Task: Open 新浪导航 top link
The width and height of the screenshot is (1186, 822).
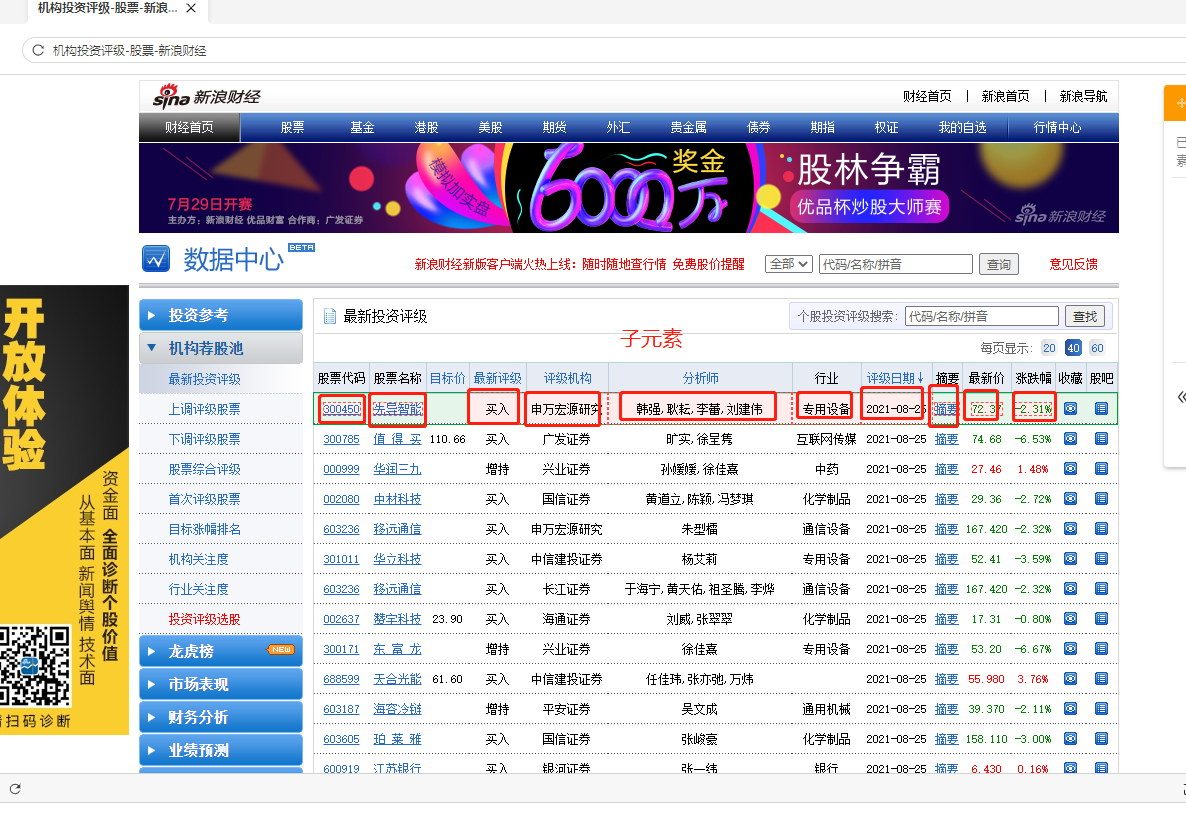Action: [1083, 96]
